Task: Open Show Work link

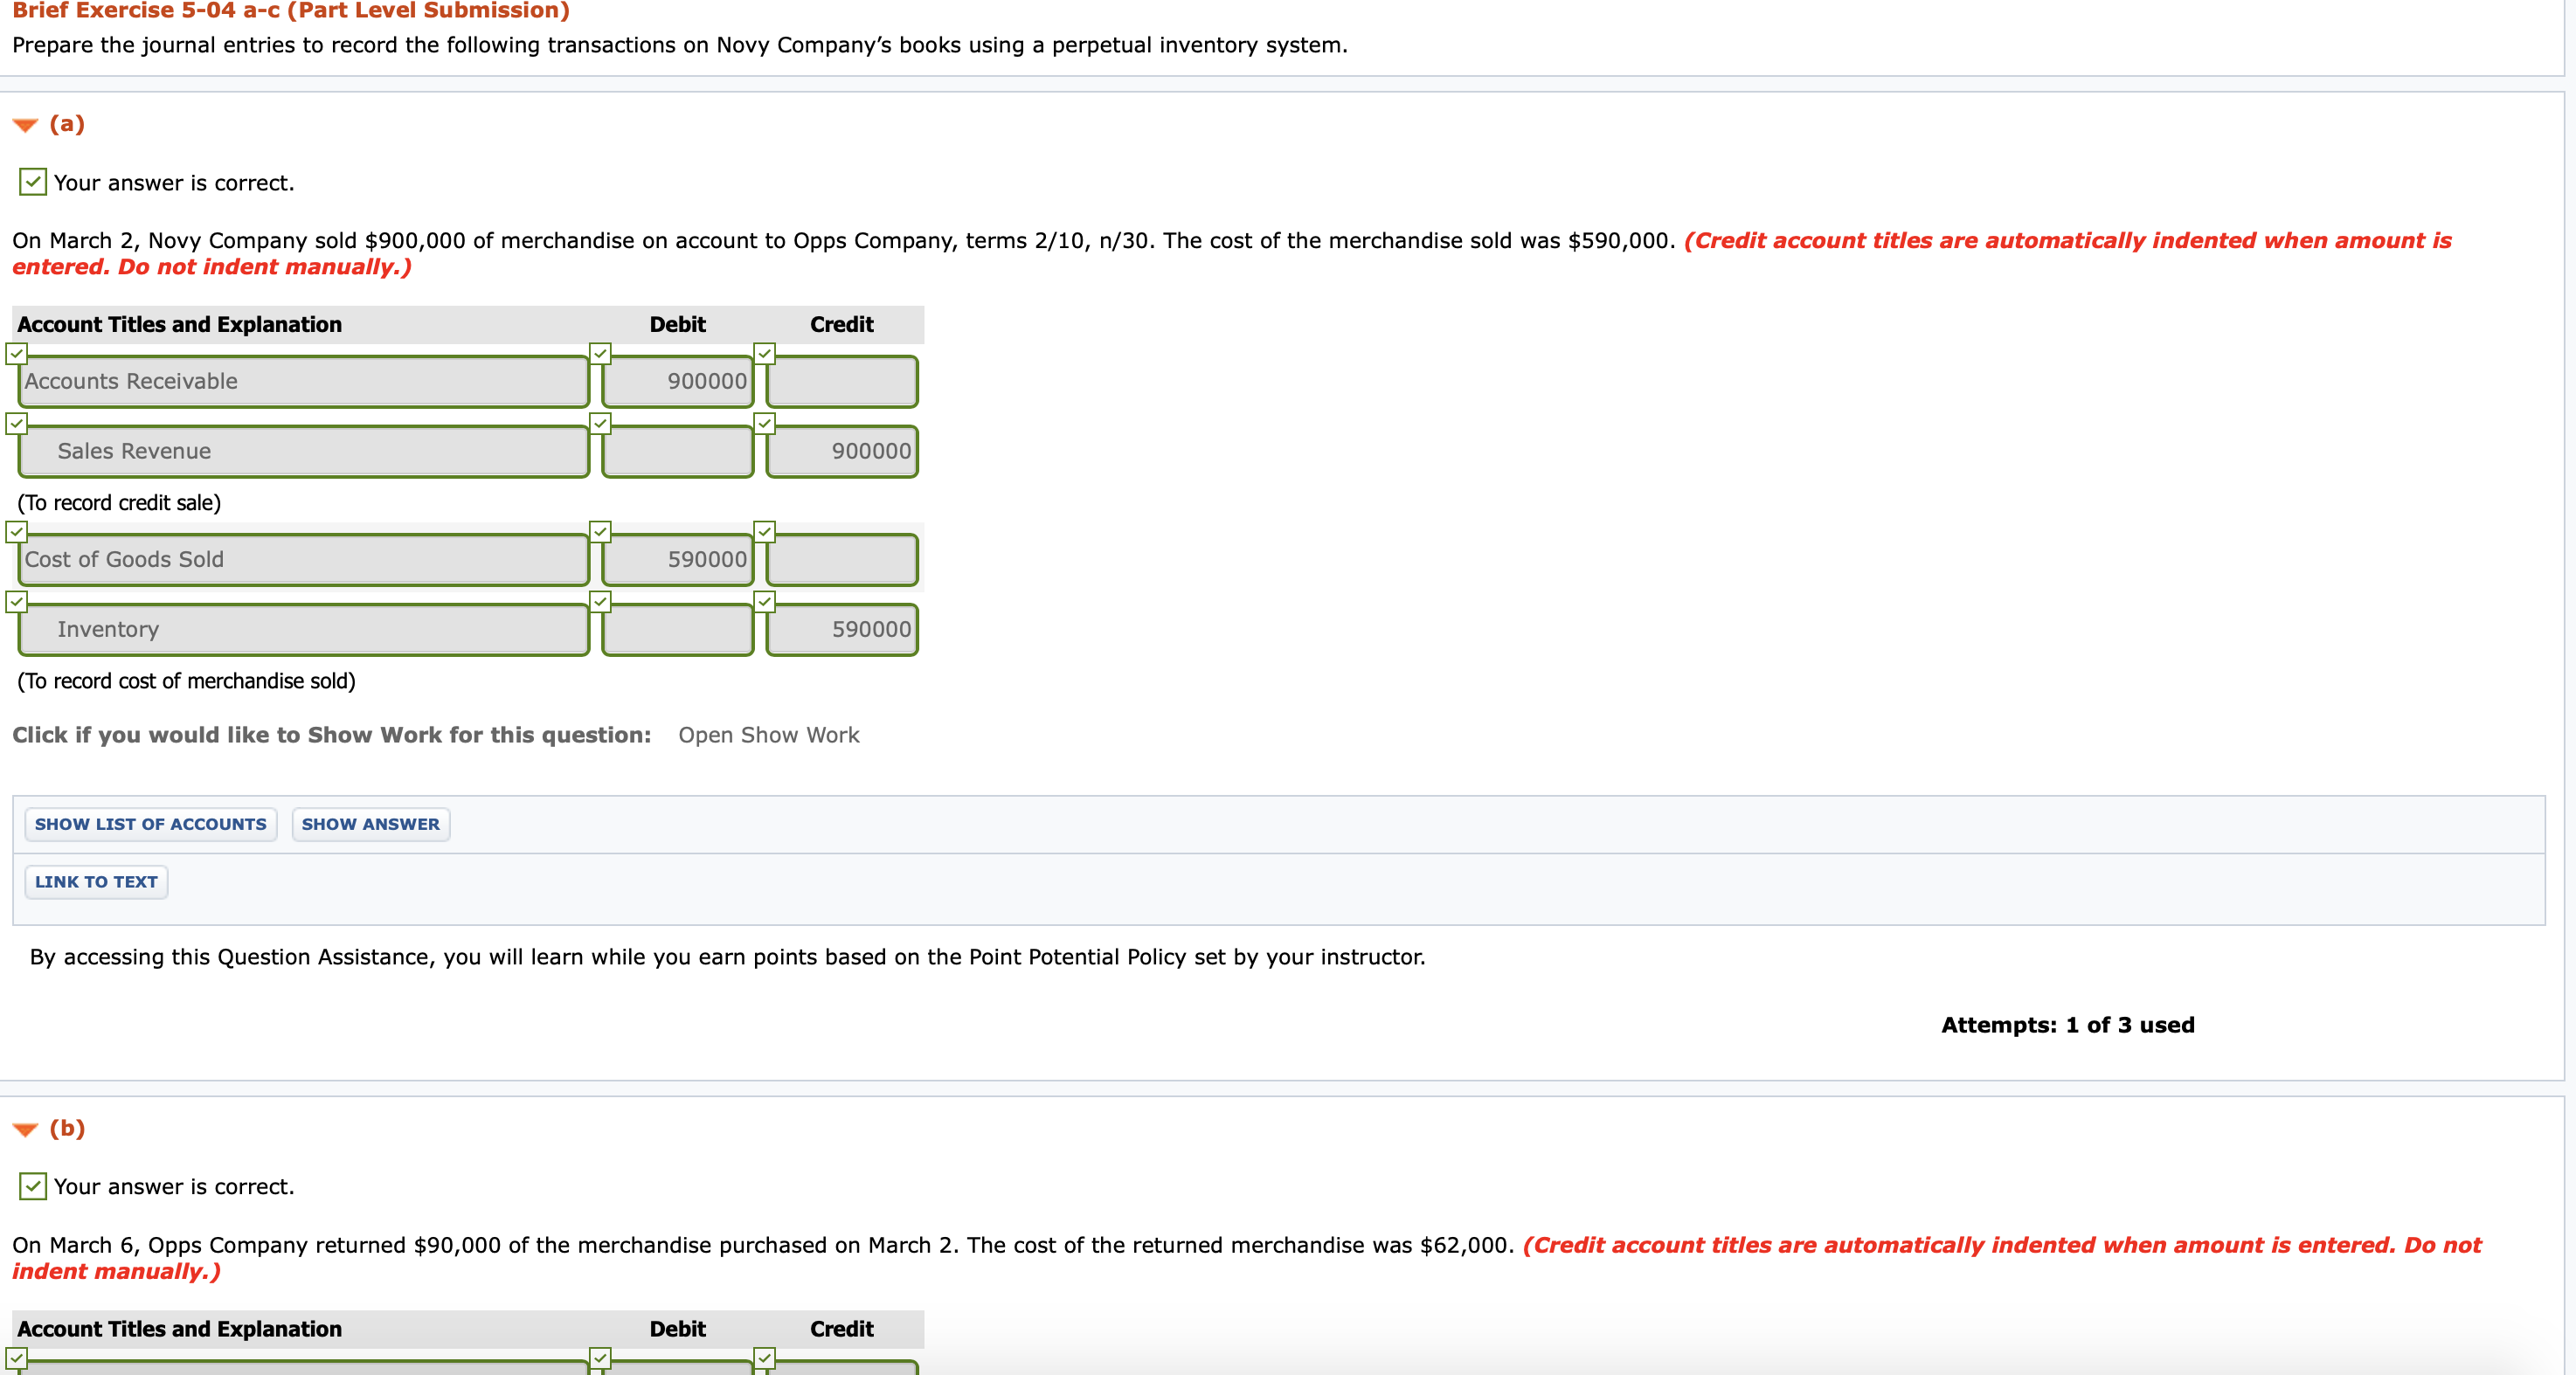Action: tap(768, 735)
